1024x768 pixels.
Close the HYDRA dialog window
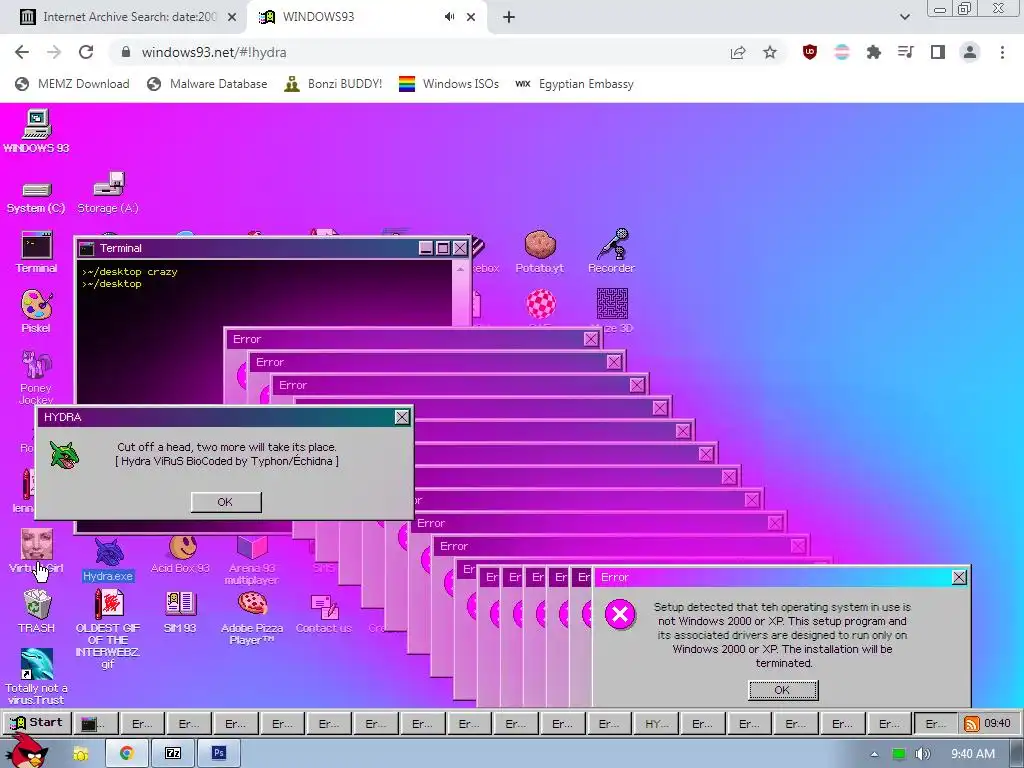(x=402, y=417)
